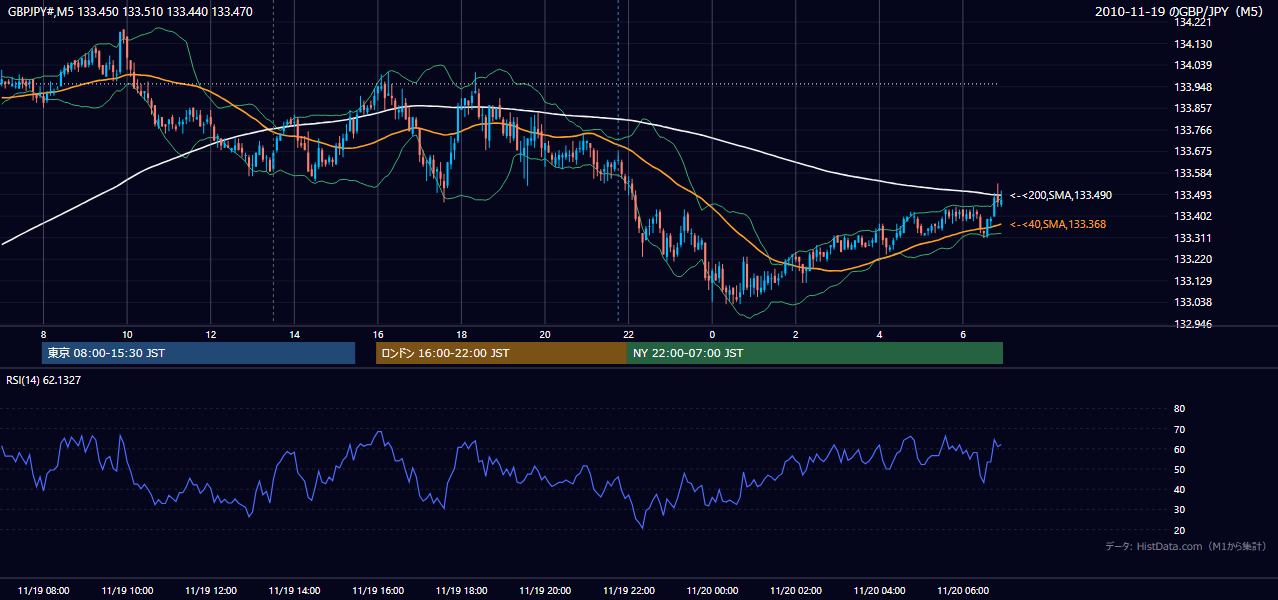Viewport: 1278px width, 600px height.
Task: Click the hour label 22 under price chart
Action: click(x=629, y=334)
